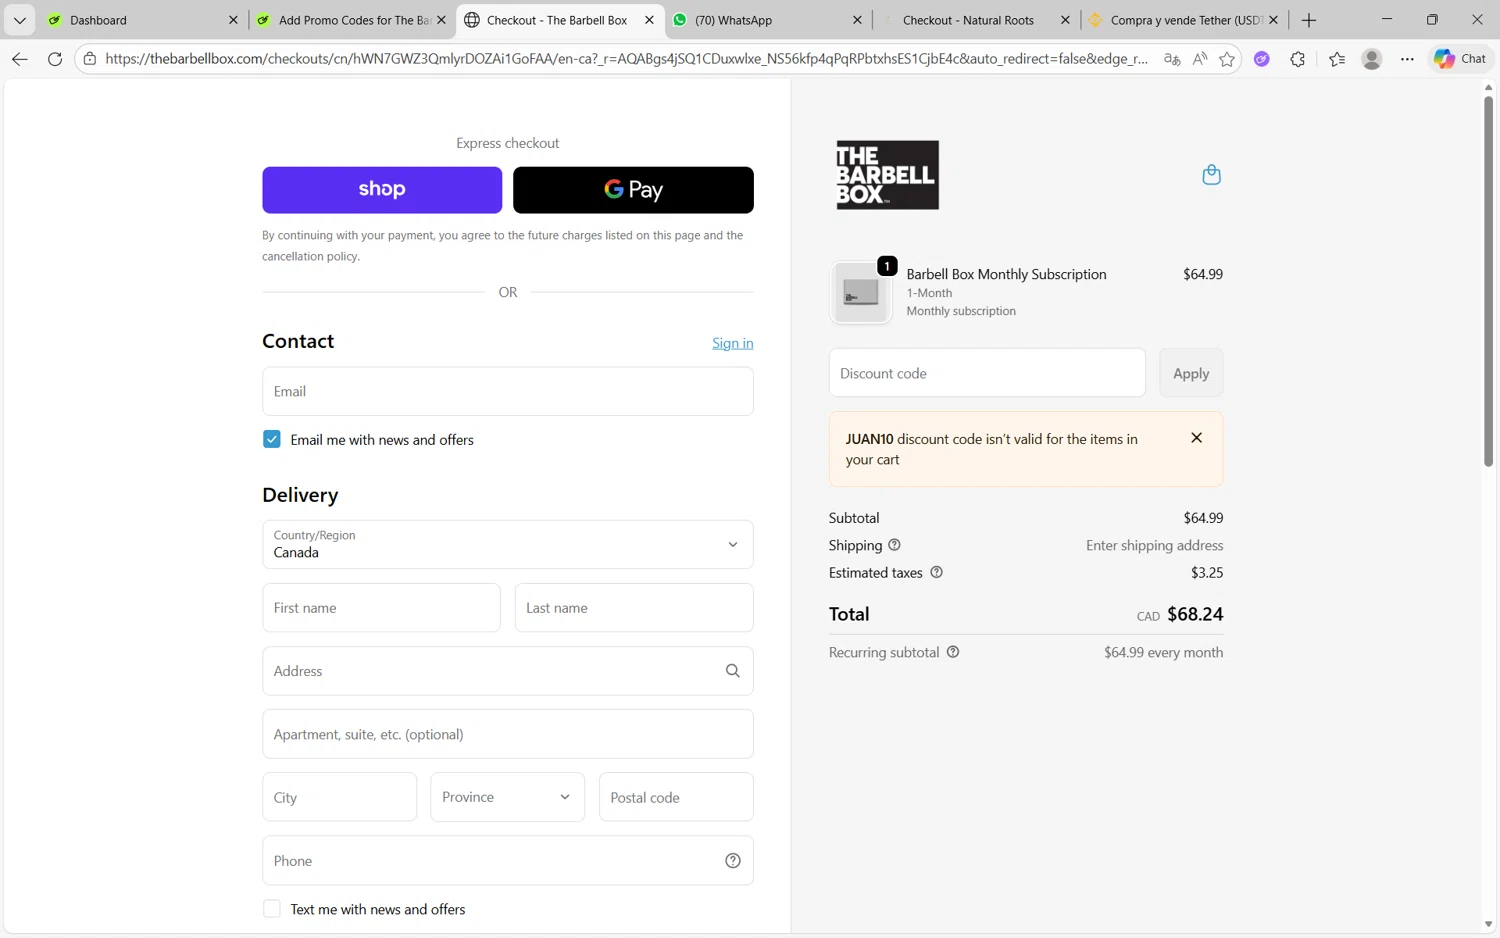
Task: Show estimated taxes help icon
Action: tap(936, 573)
